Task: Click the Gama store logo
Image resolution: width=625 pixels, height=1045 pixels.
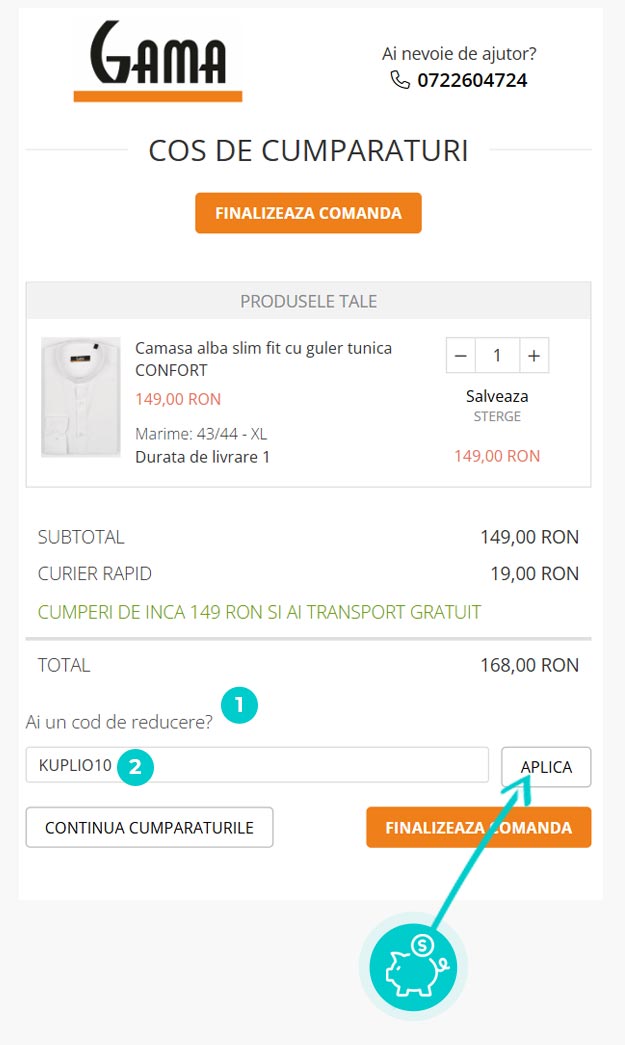Action: coord(158,60)
